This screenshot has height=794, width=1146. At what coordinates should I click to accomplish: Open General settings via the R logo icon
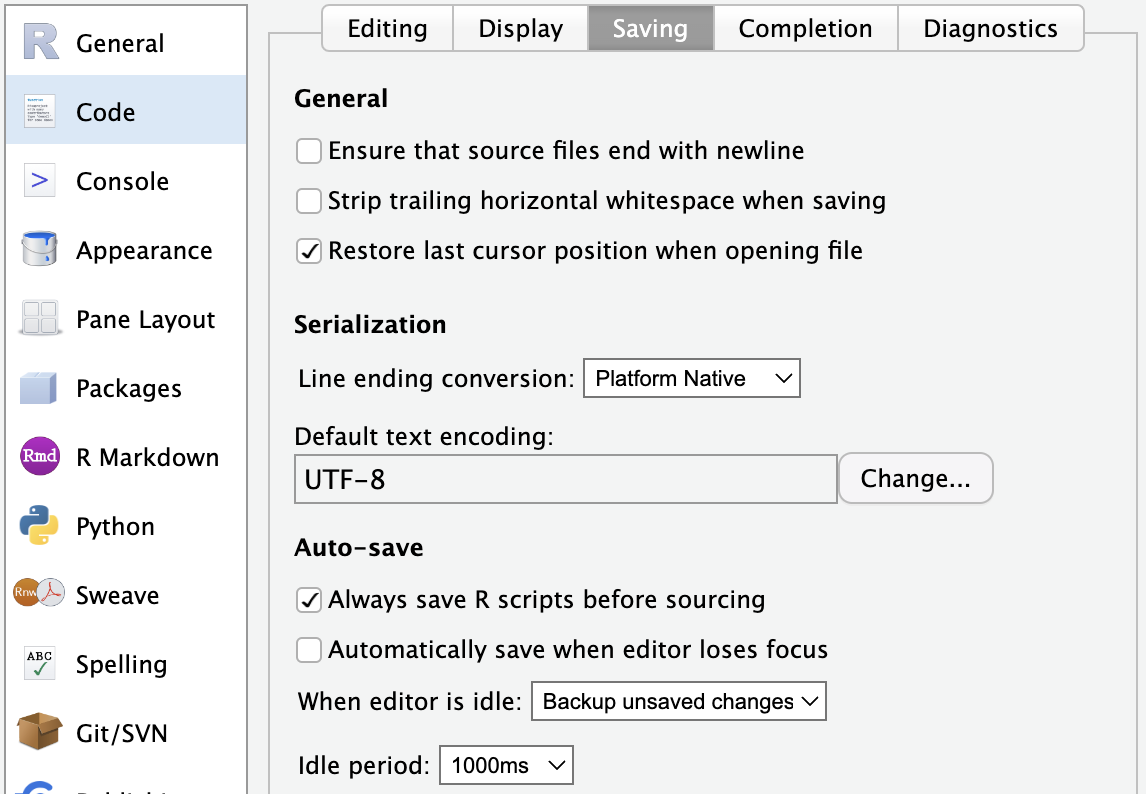(x=40, y=42)
